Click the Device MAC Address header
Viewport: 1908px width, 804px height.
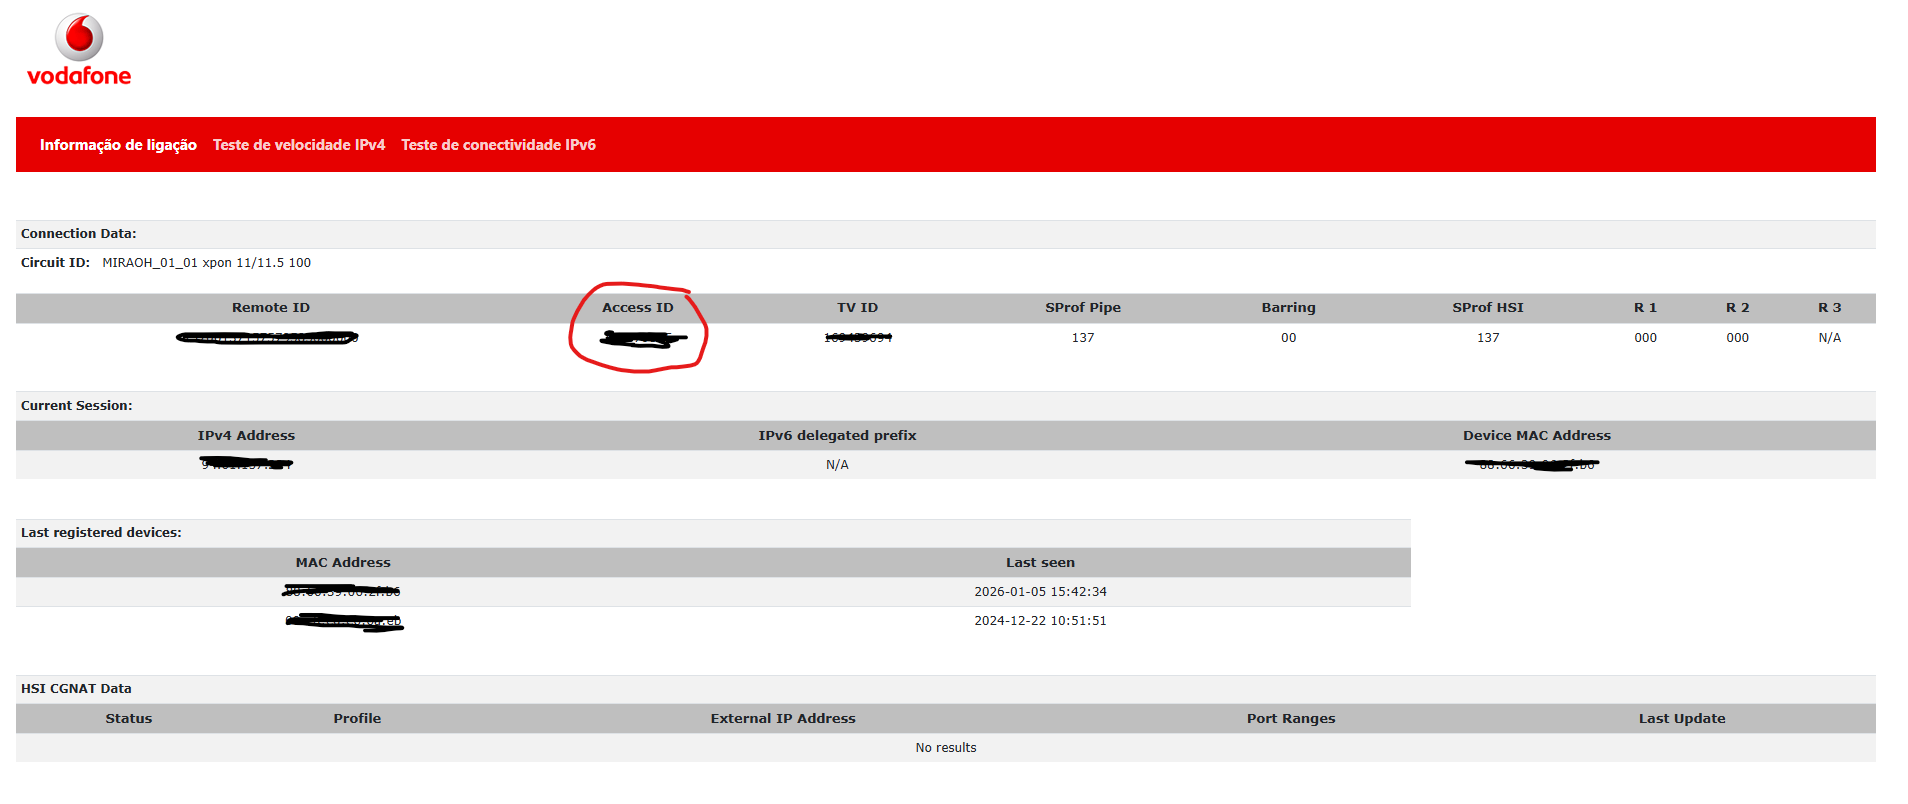click(x=1537, y=436)
